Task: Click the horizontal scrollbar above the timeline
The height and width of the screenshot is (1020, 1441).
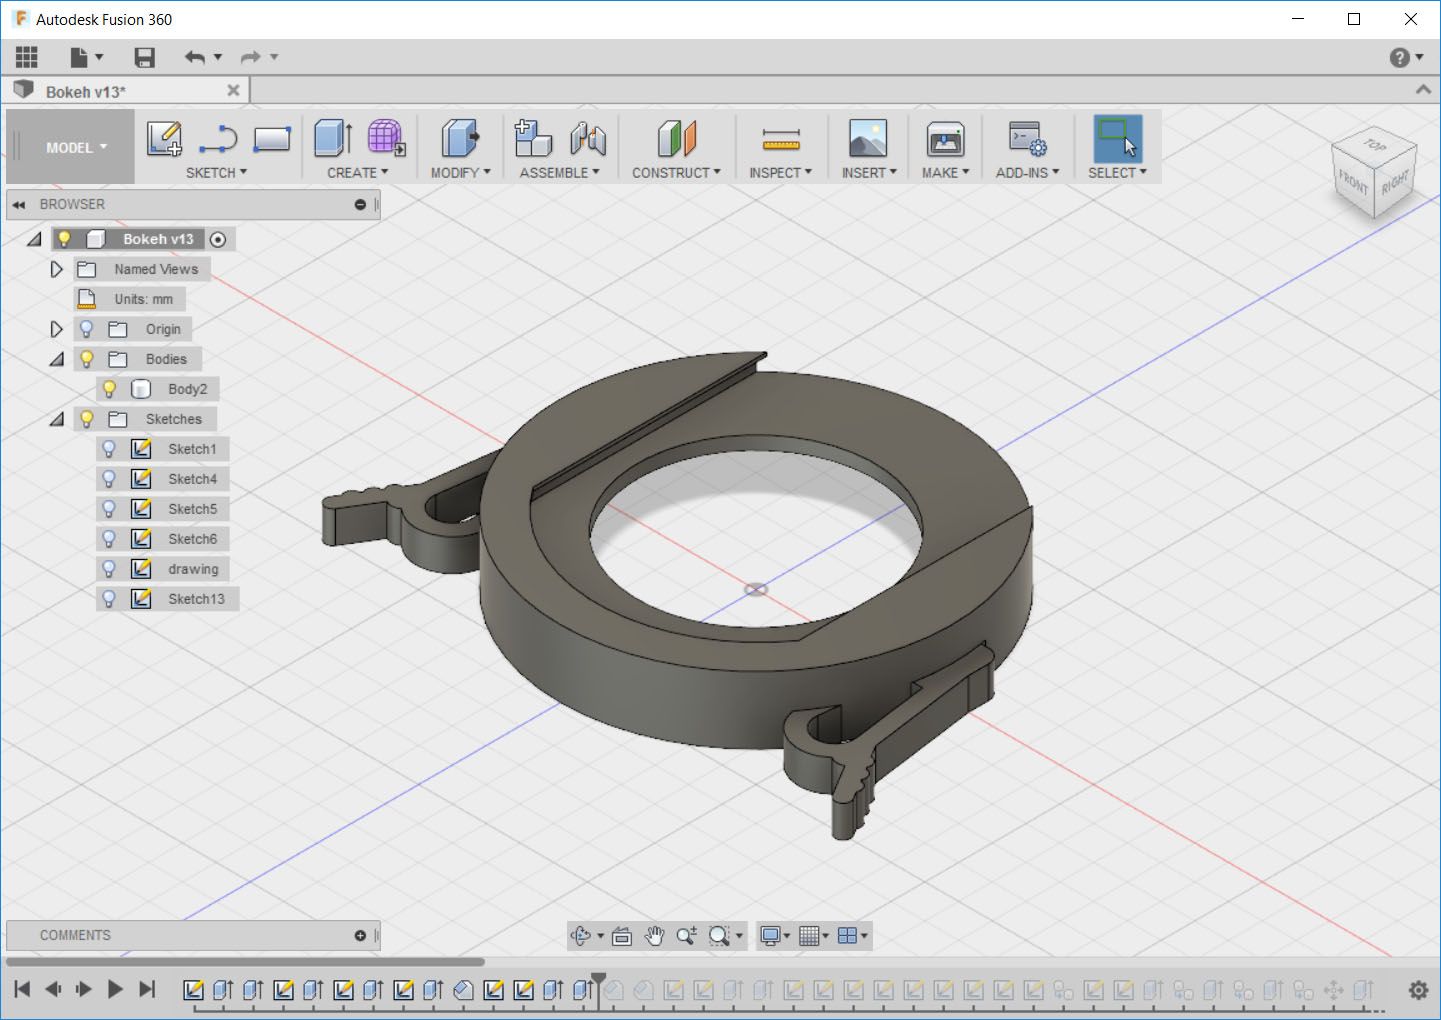Action: pos(245,962)
